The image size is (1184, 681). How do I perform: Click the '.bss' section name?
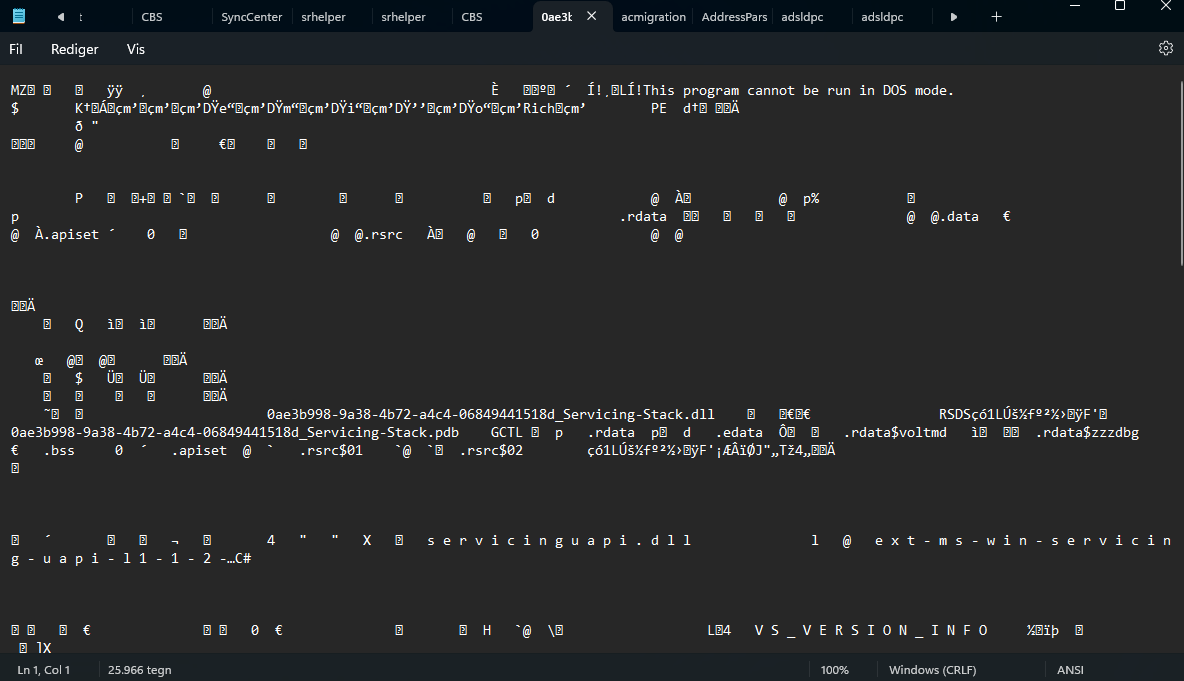pyautogui.click(x=59, y=451)
